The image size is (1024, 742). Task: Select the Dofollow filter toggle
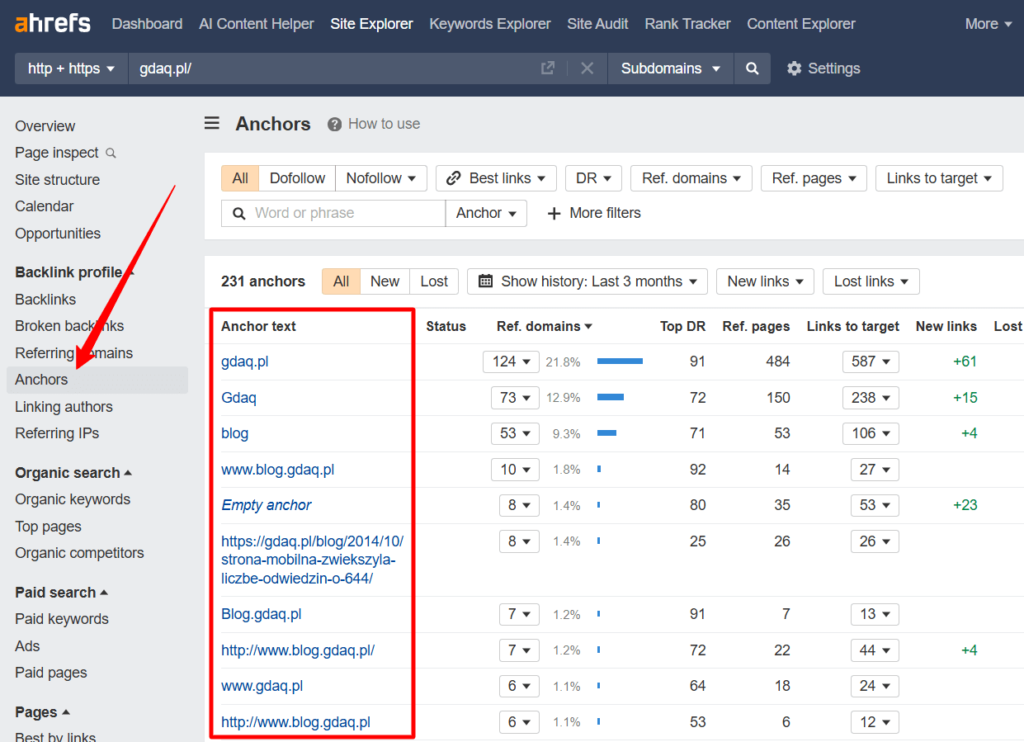pyautogui.click(x=297, y=178)
